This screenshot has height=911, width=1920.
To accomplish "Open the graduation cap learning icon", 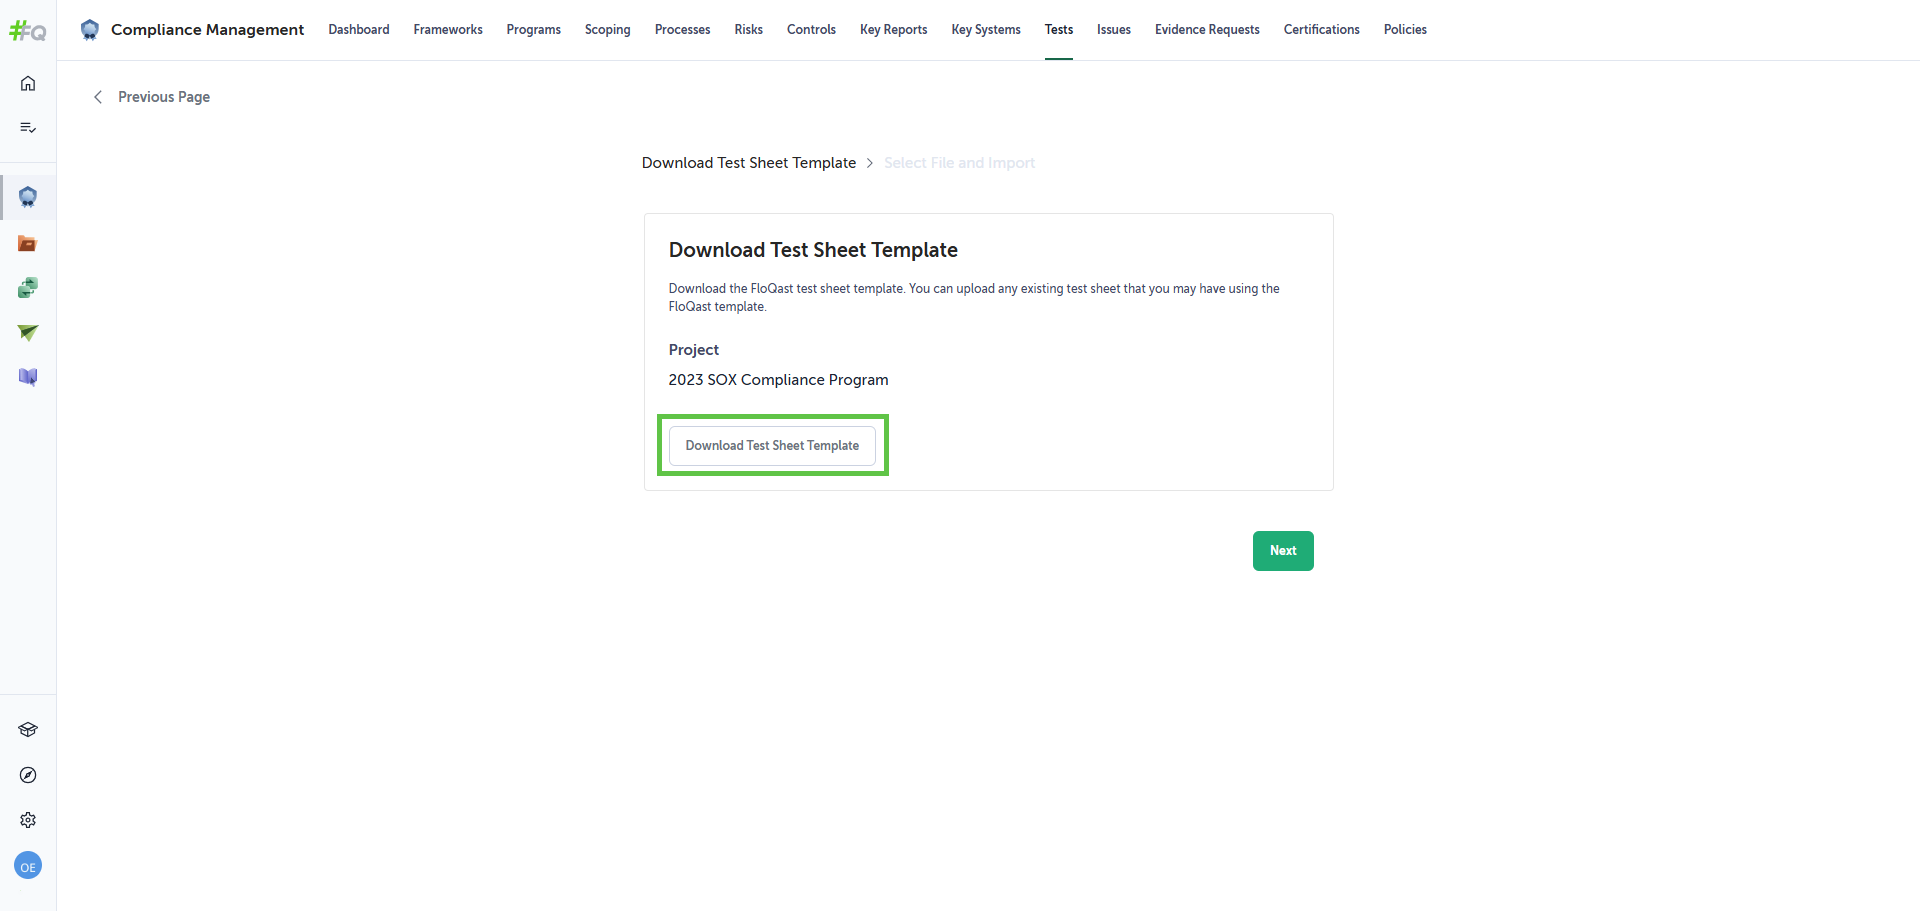I will click(x=28, y=730).
